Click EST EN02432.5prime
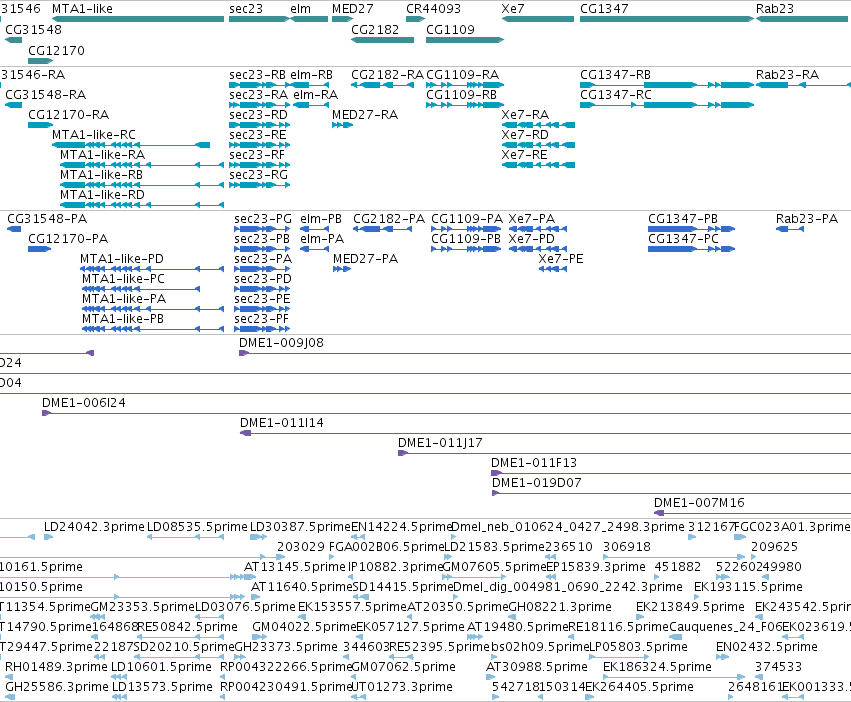Screen dimensions: 851x702 tap(722, 657)
